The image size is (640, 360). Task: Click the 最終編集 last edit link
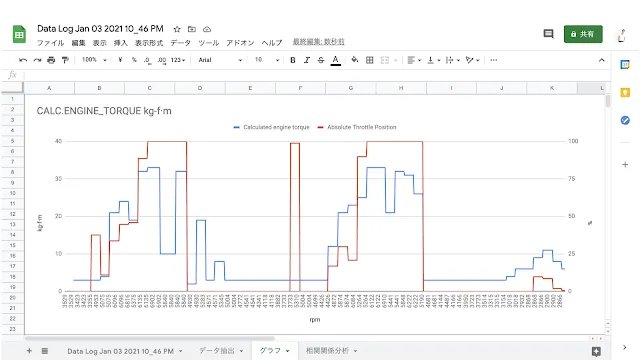tap(318, 42)
